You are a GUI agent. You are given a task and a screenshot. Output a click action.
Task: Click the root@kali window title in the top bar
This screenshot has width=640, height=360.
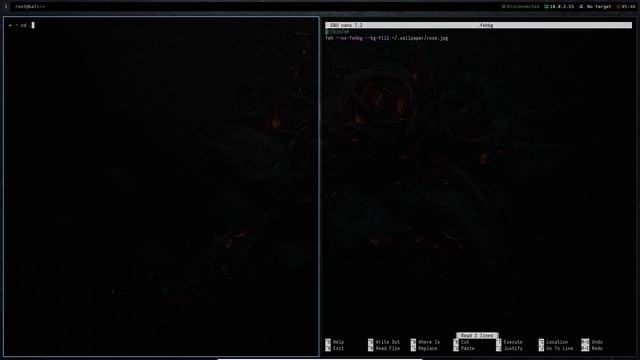30,7
